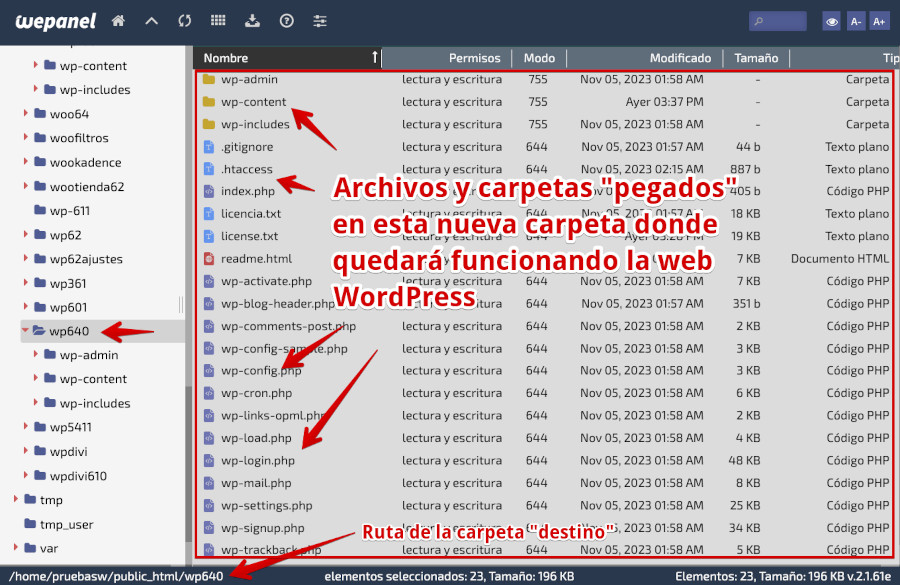900x585 pixels.
Task: Sort by Modo column header
Action: 539,58
